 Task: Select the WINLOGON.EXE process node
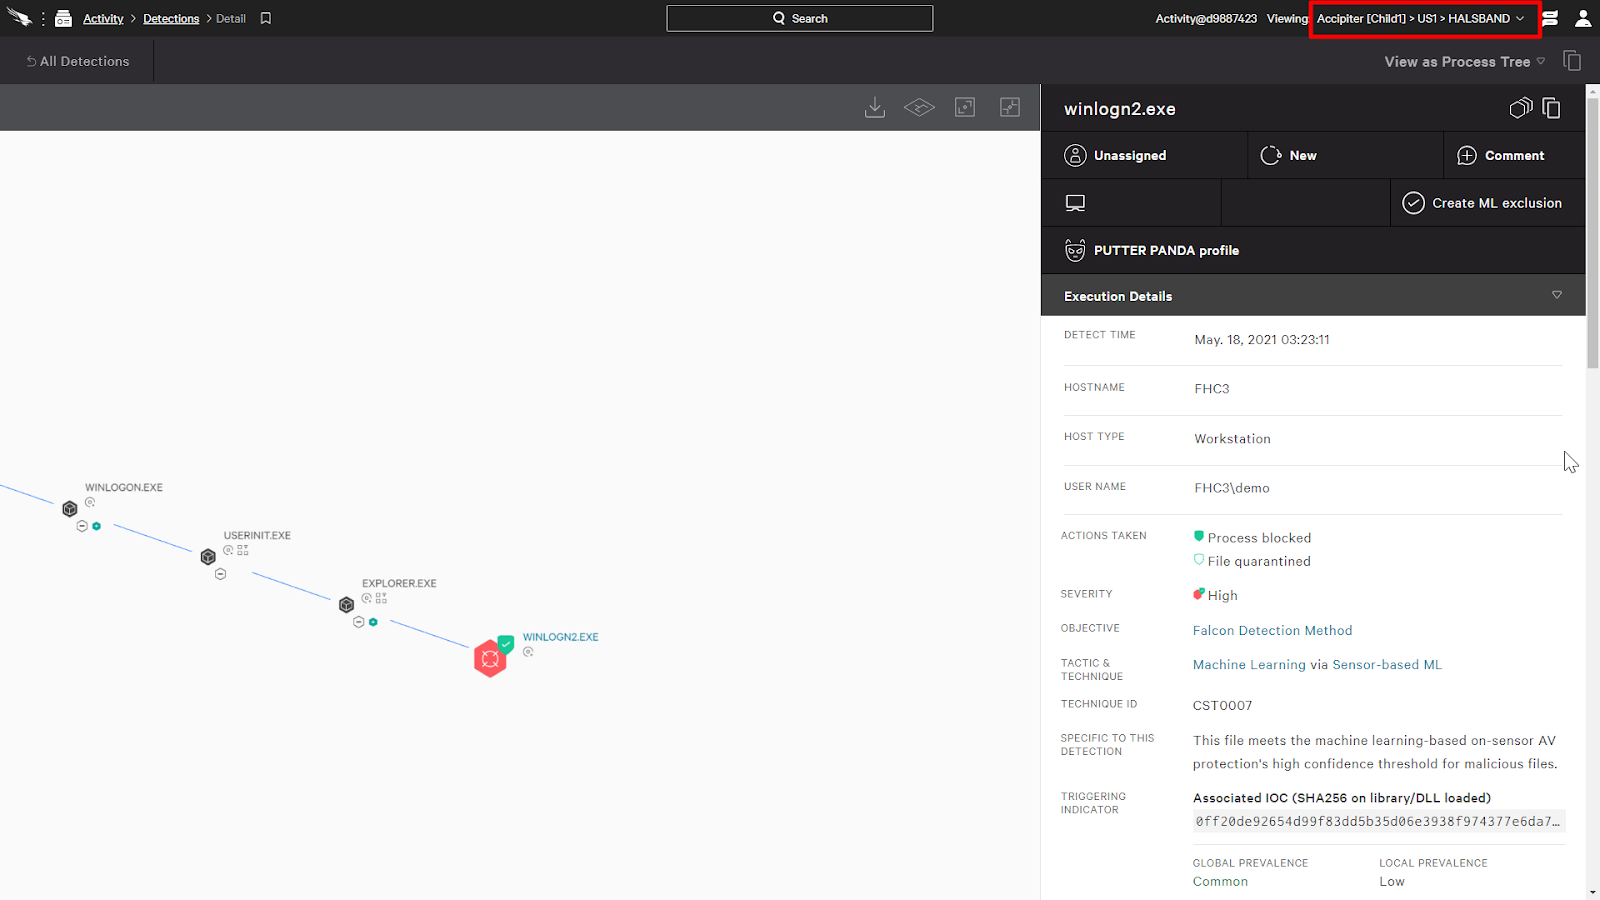tap(70, 509)
